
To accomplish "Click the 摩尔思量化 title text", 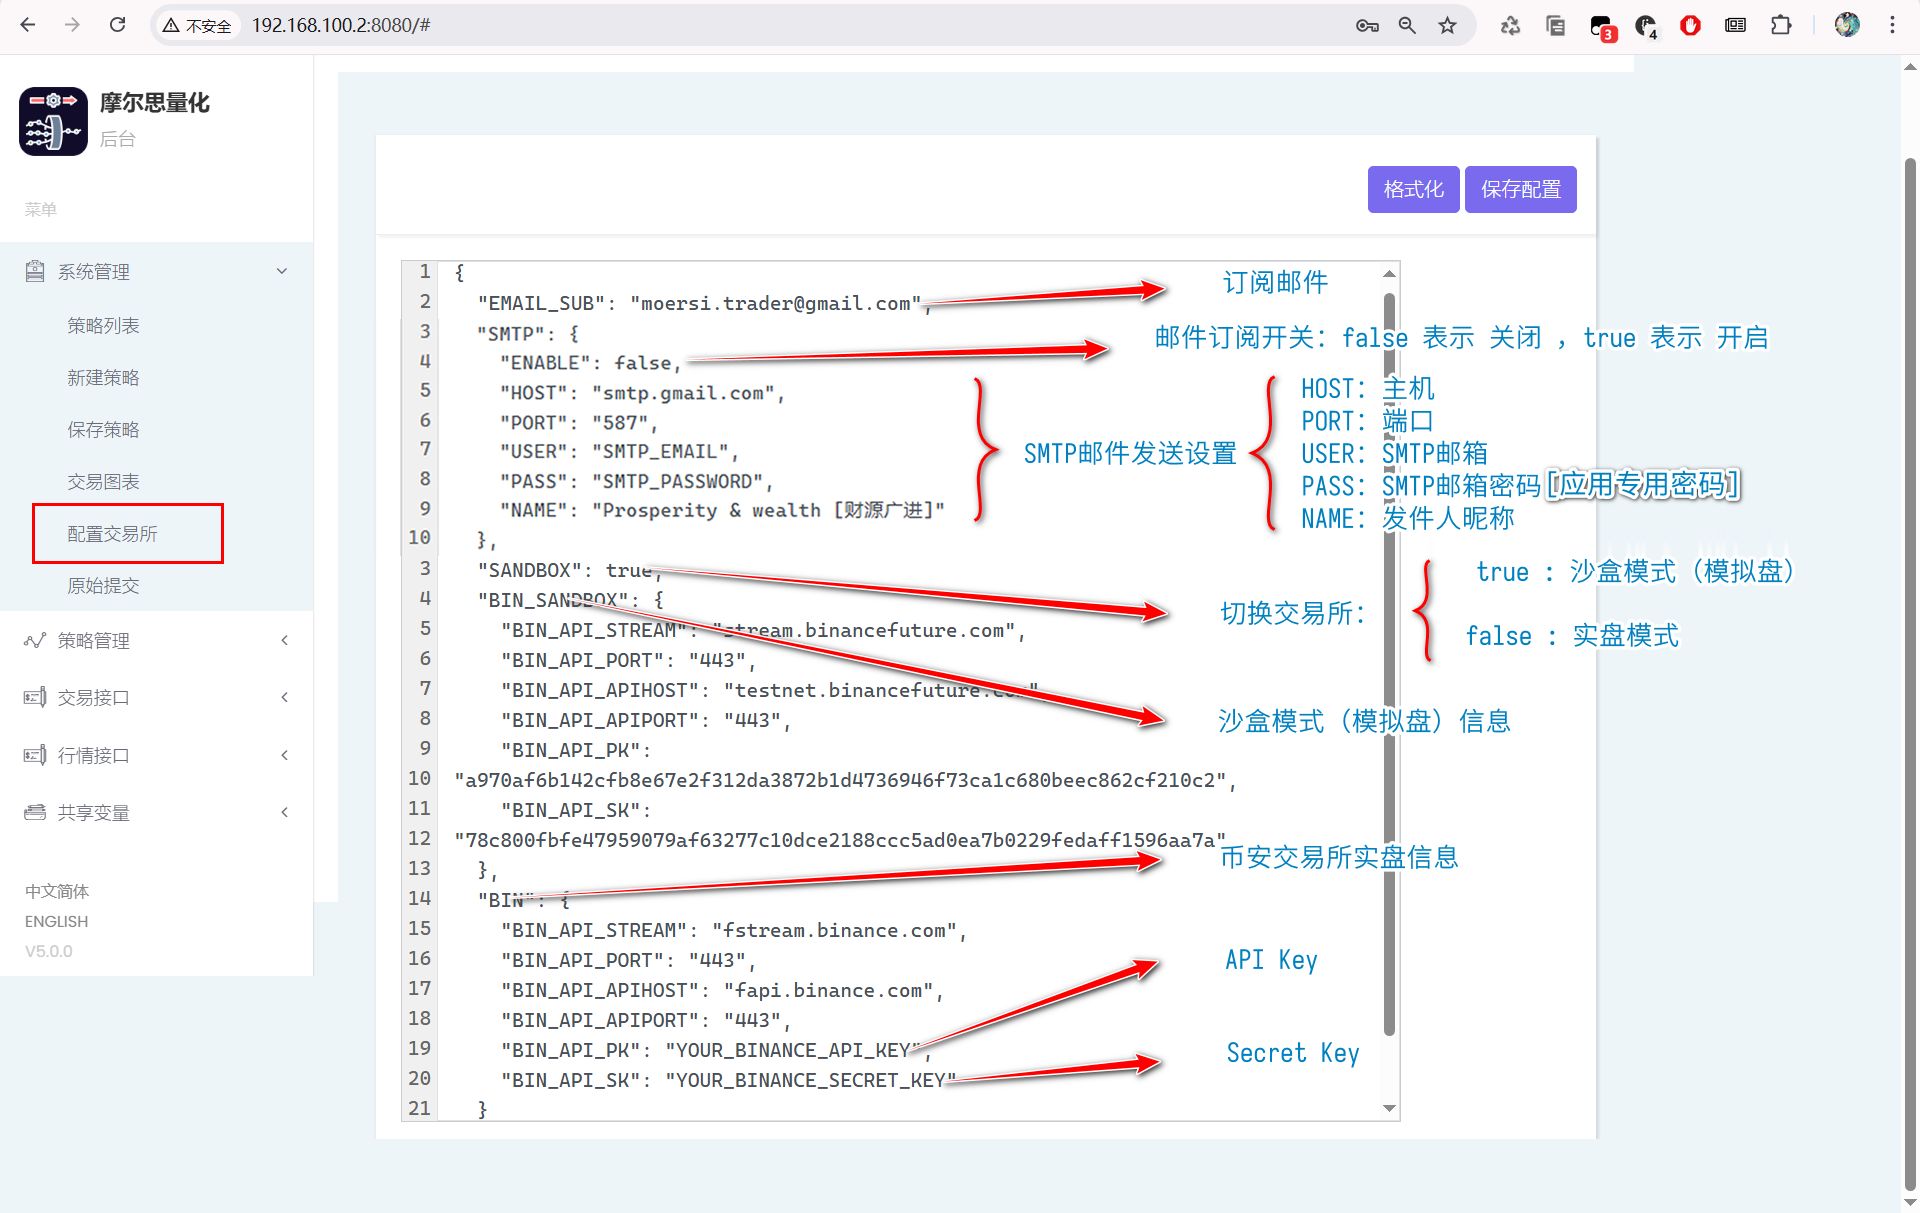I will tap(155, 103).
